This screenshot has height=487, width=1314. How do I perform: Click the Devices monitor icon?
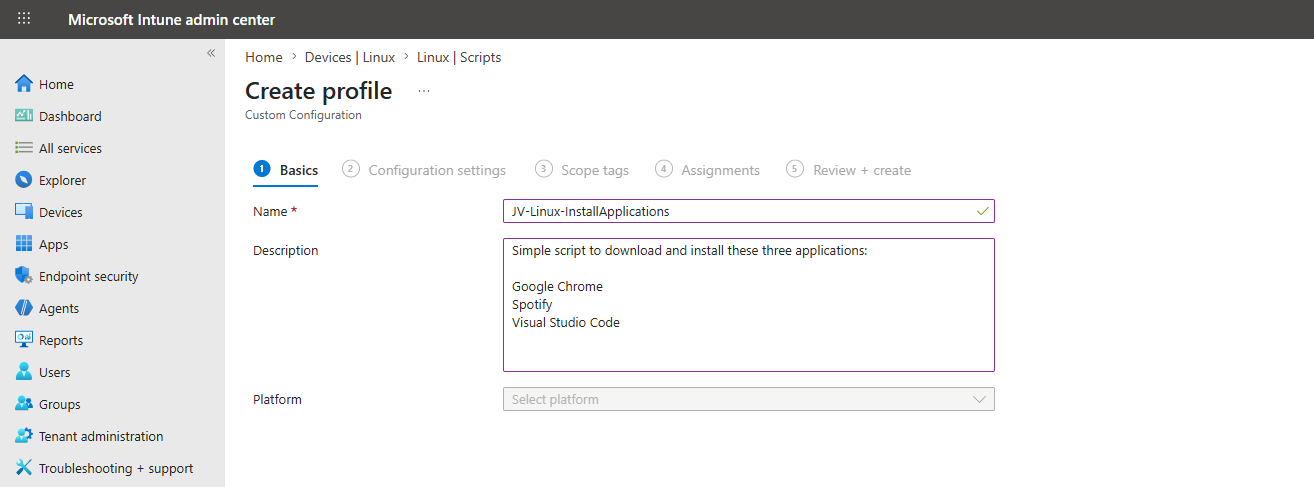pyautogui.click(x=24, y=212)
